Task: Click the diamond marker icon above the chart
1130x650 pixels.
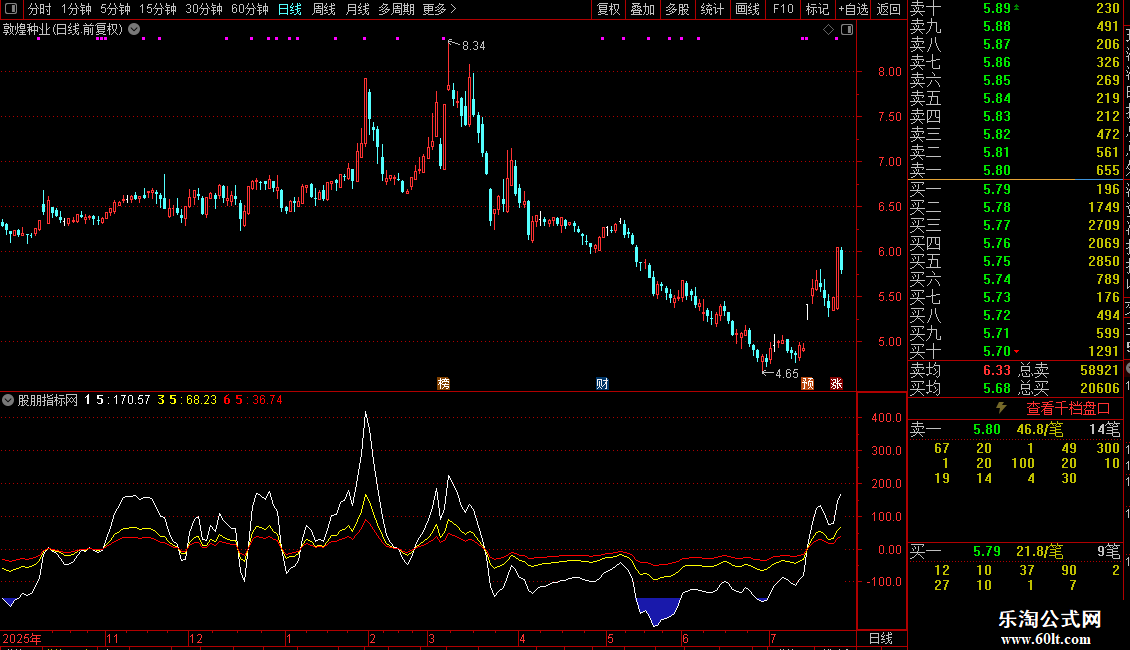Action: (x=828, y=30)
